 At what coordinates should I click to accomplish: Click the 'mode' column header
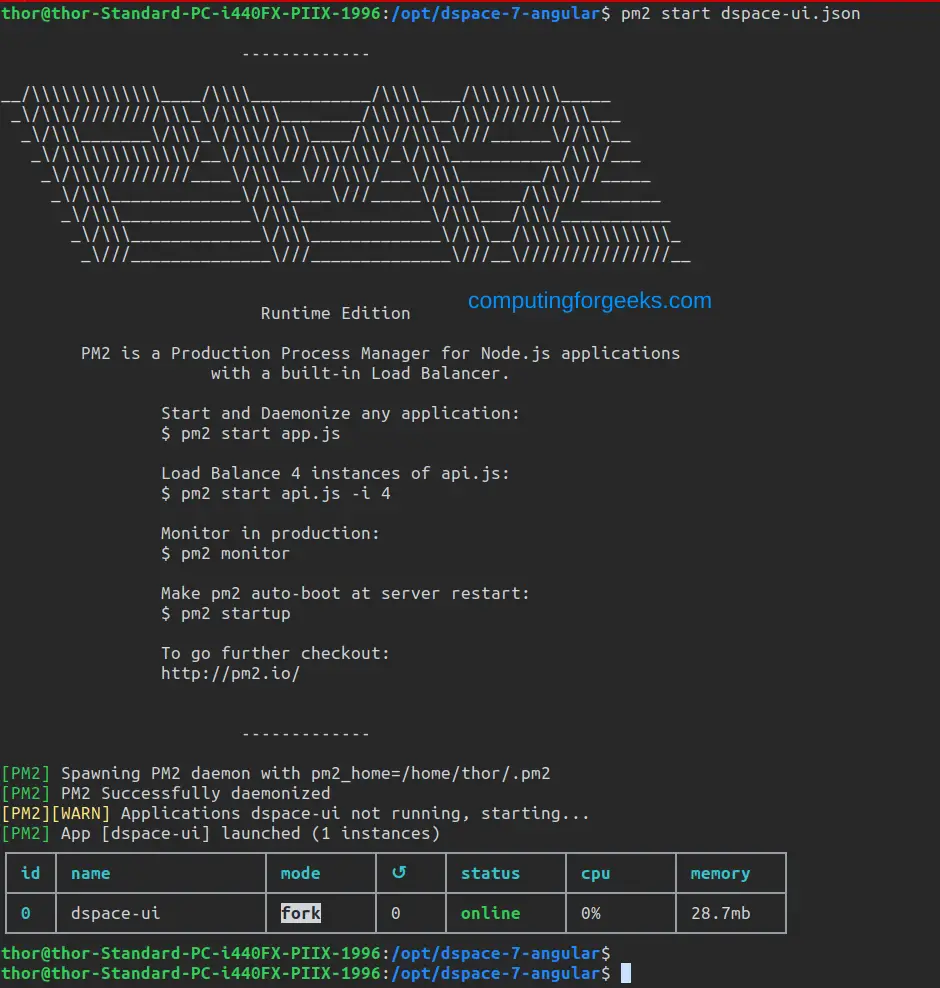pos(301,873)
